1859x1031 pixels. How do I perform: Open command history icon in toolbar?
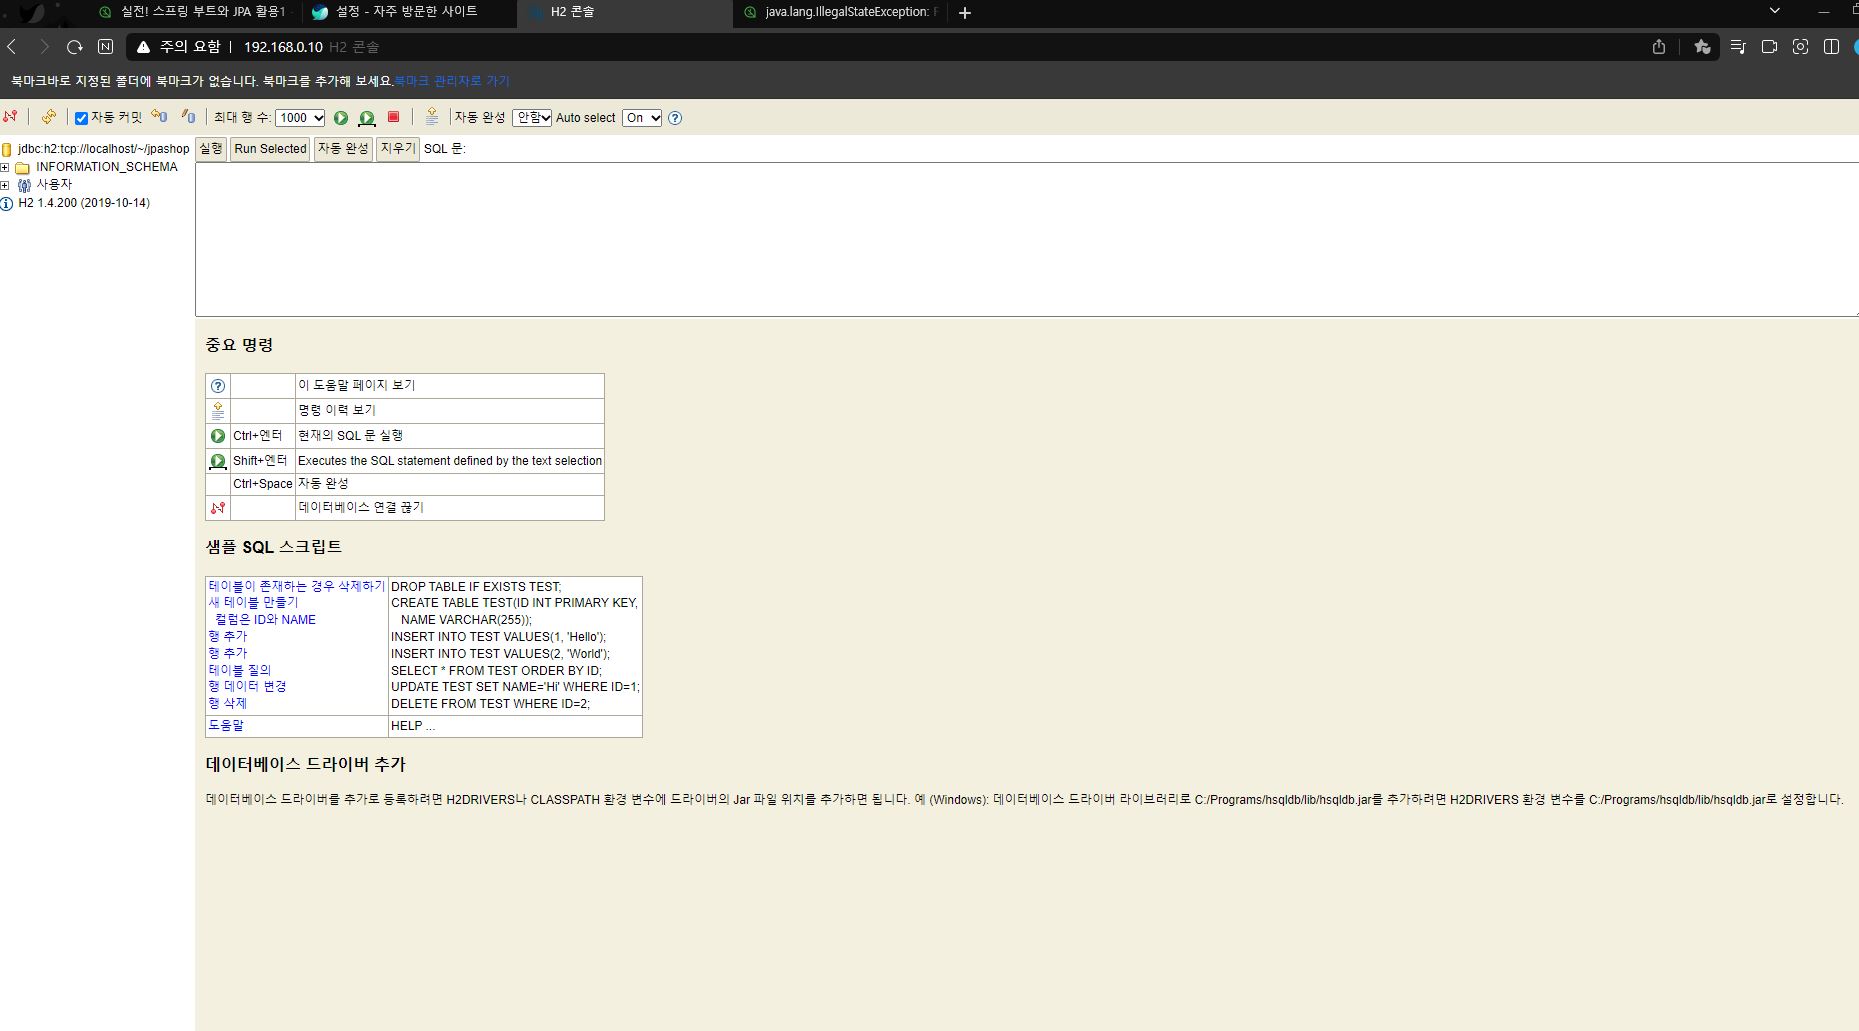click(432, 117)
